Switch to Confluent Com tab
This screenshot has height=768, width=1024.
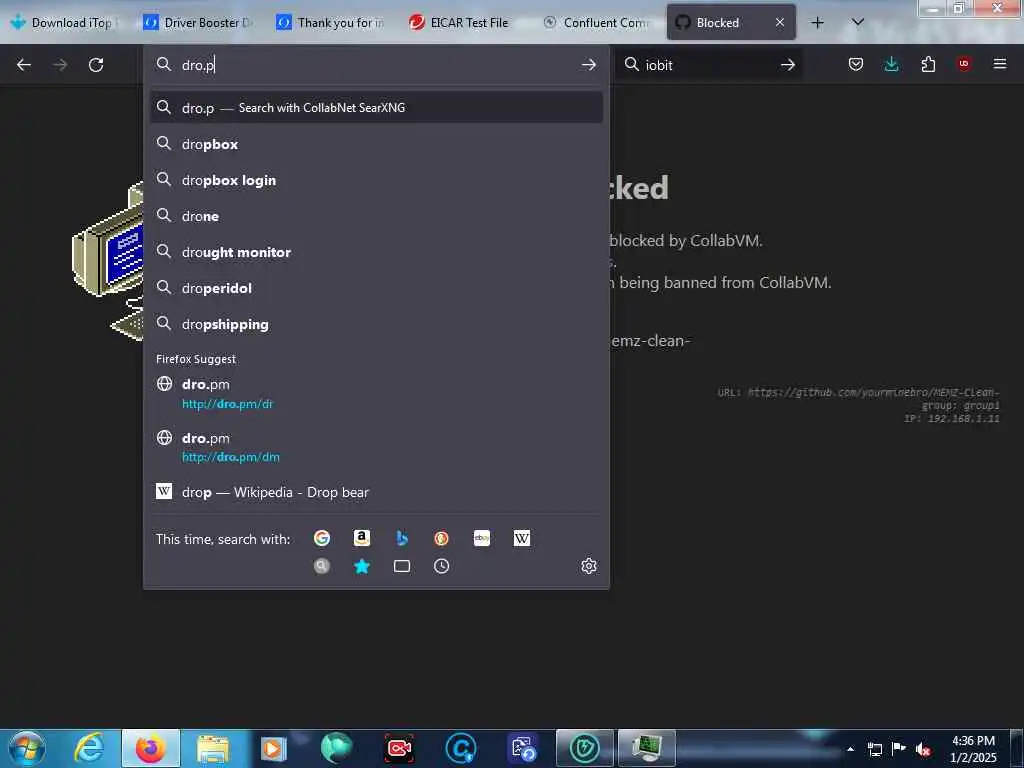click(x=598, y=23)
